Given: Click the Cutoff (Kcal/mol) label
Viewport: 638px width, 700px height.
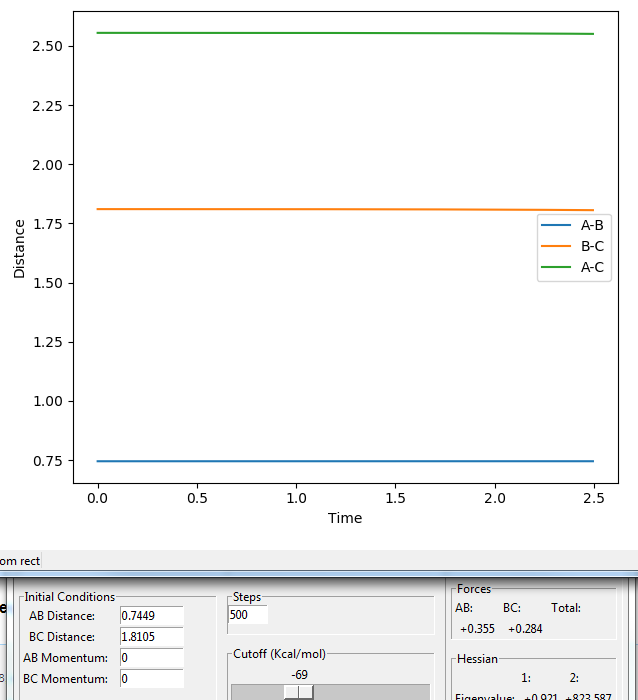Looking at the screenshot, I should point(279,654).
